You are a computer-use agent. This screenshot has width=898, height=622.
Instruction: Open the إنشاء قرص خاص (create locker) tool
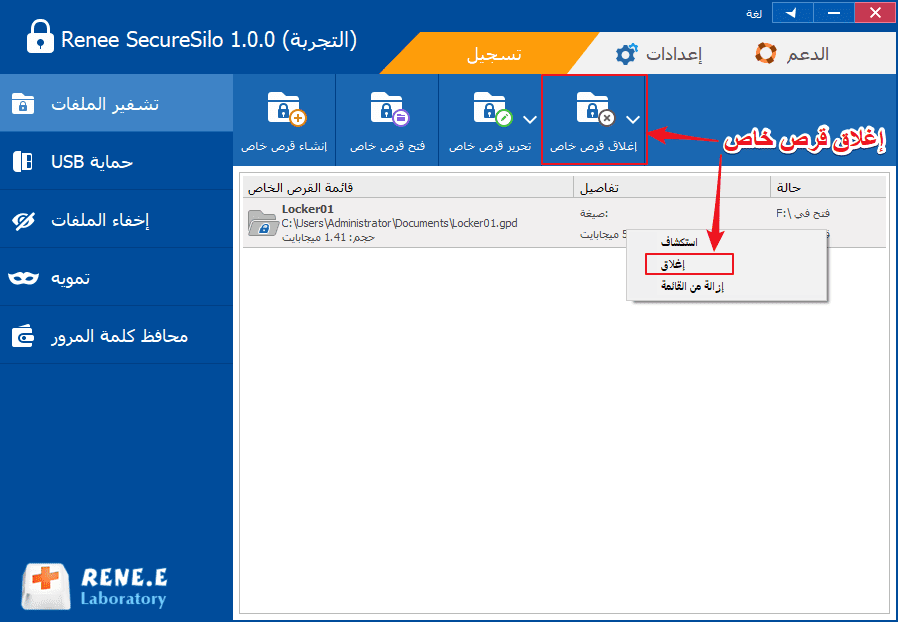click(x=284, y=120)
